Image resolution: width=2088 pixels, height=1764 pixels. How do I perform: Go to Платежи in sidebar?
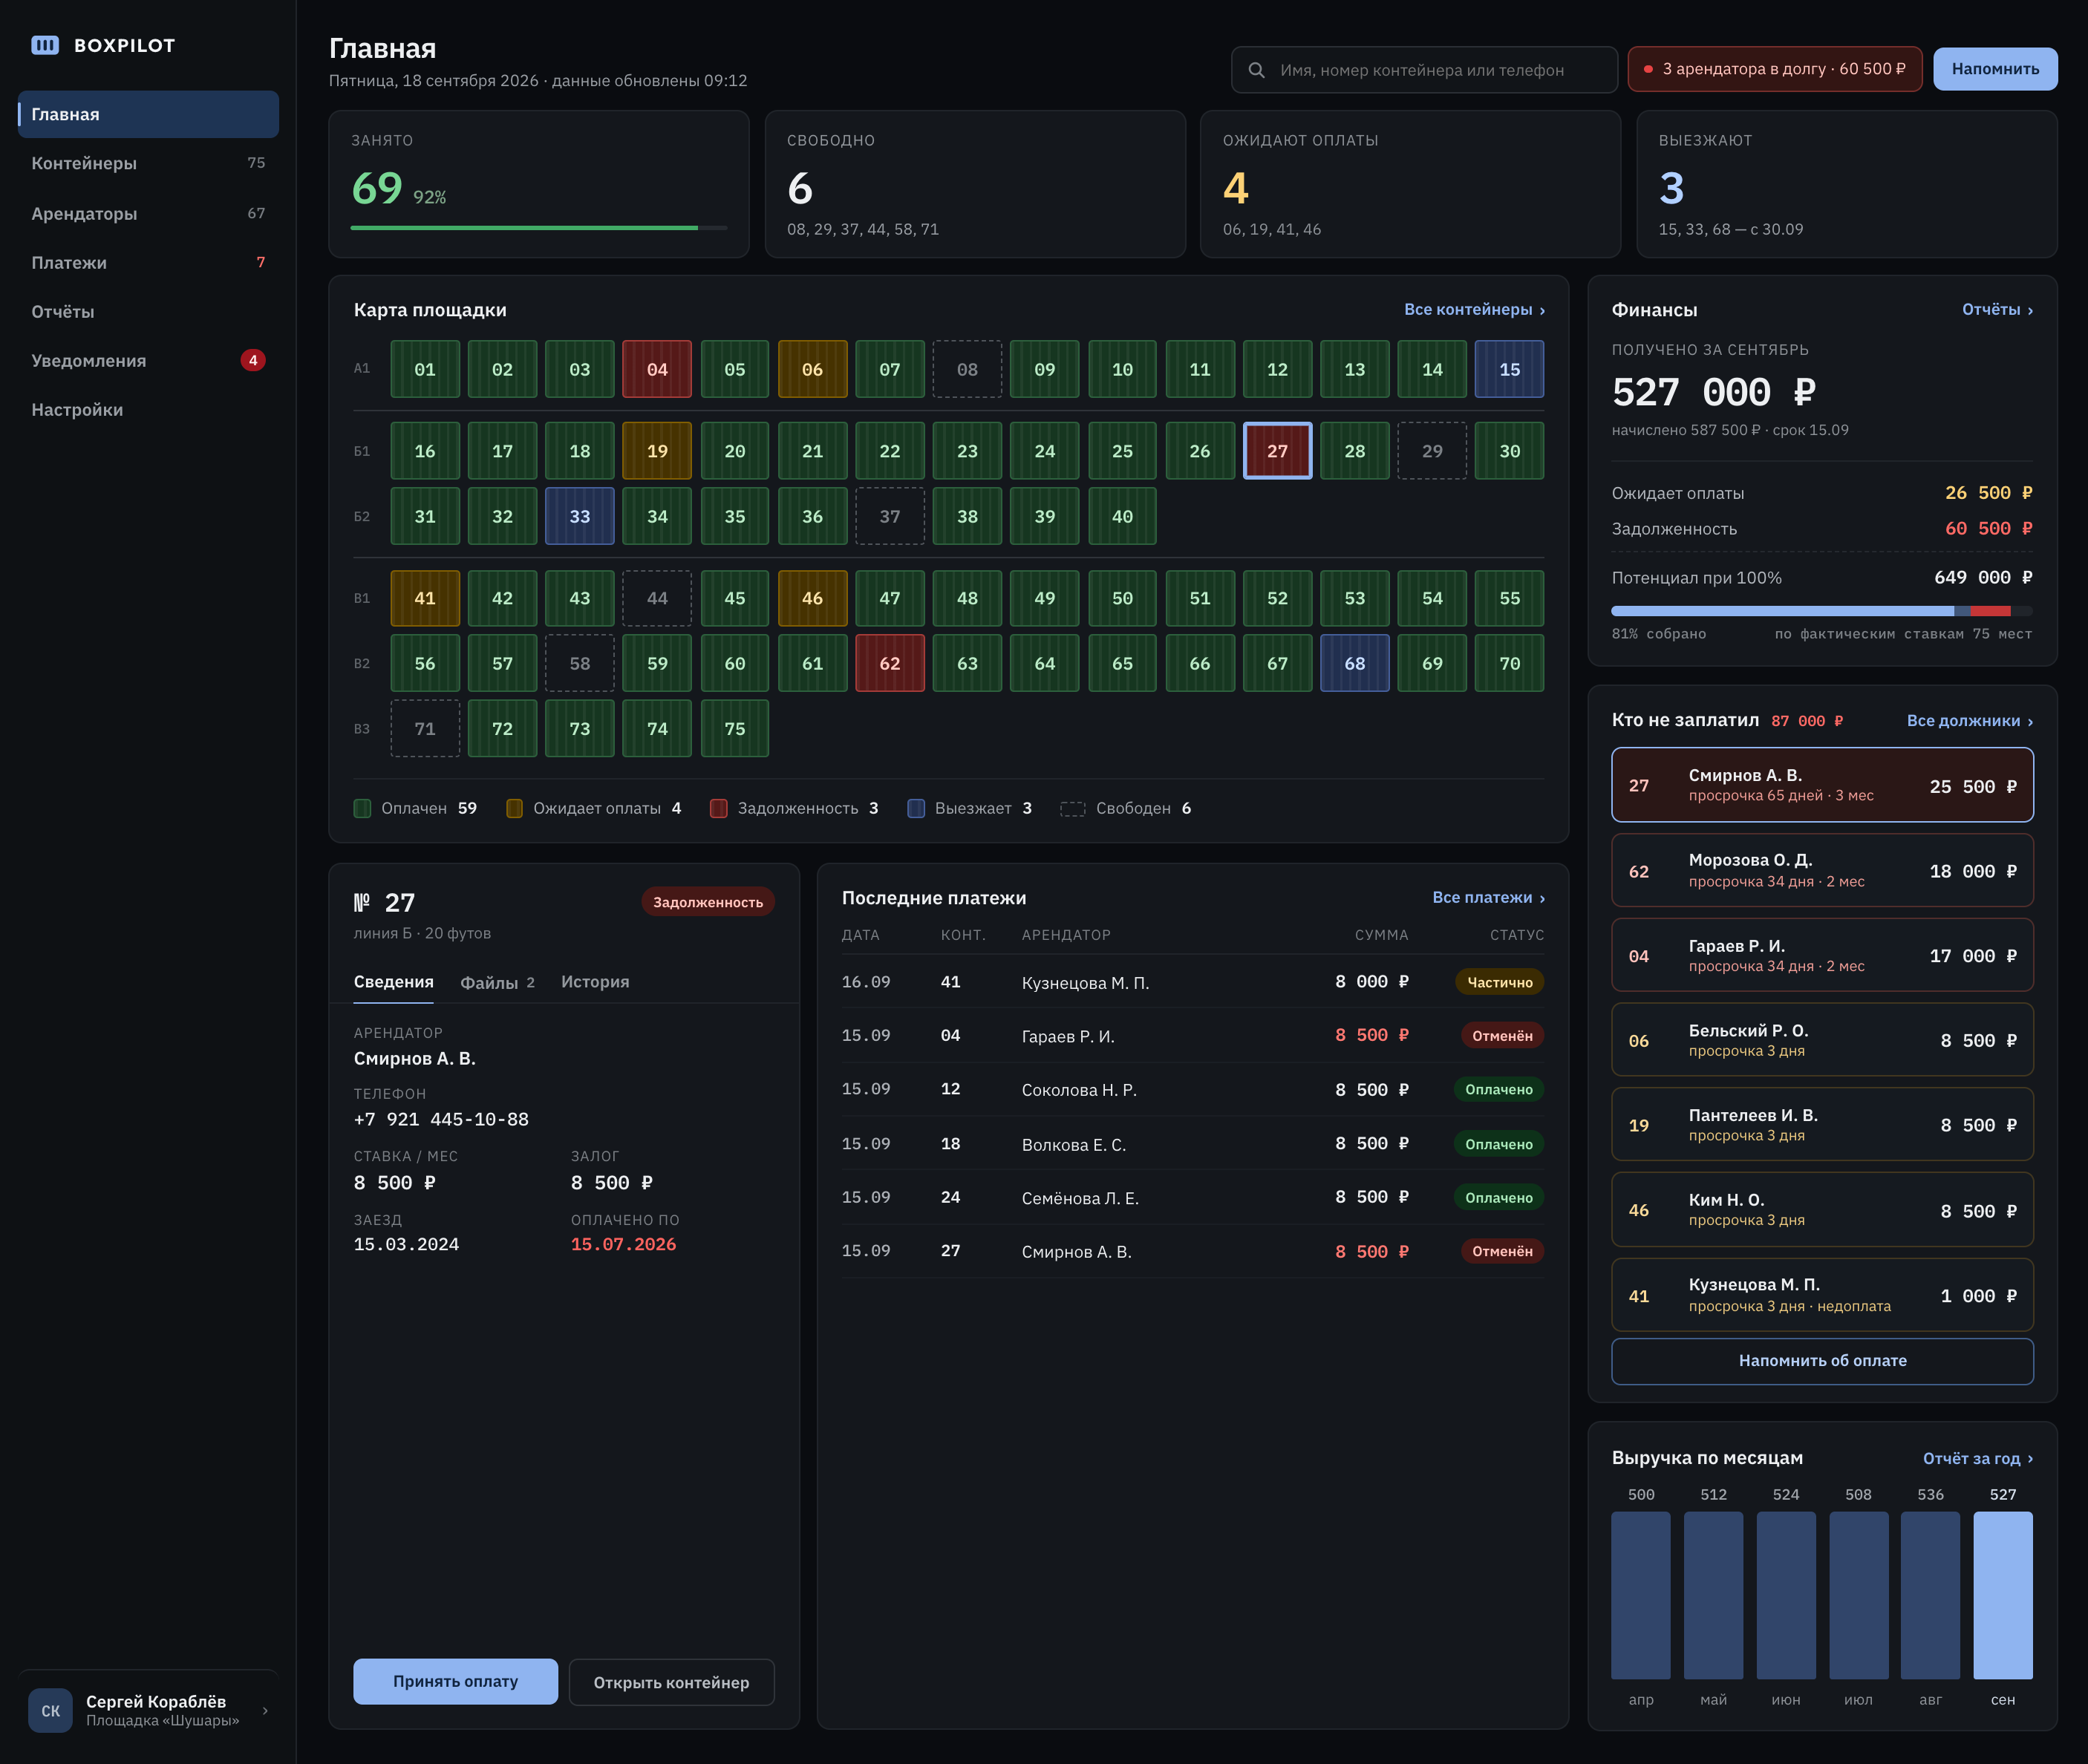(x=148, y=262)
